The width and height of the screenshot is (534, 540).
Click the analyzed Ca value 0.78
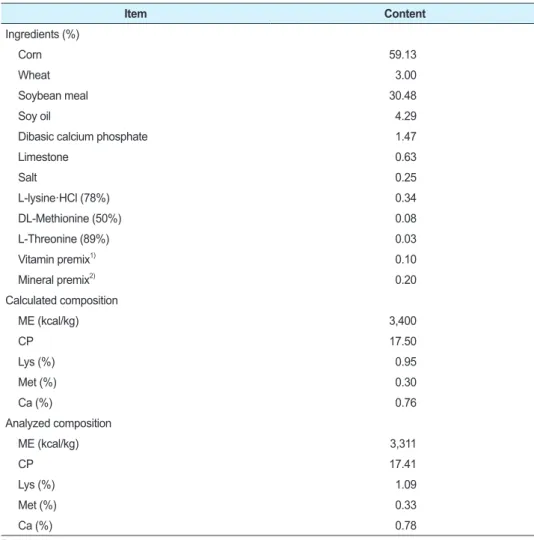pyautogui.click(x=406, y=526)
